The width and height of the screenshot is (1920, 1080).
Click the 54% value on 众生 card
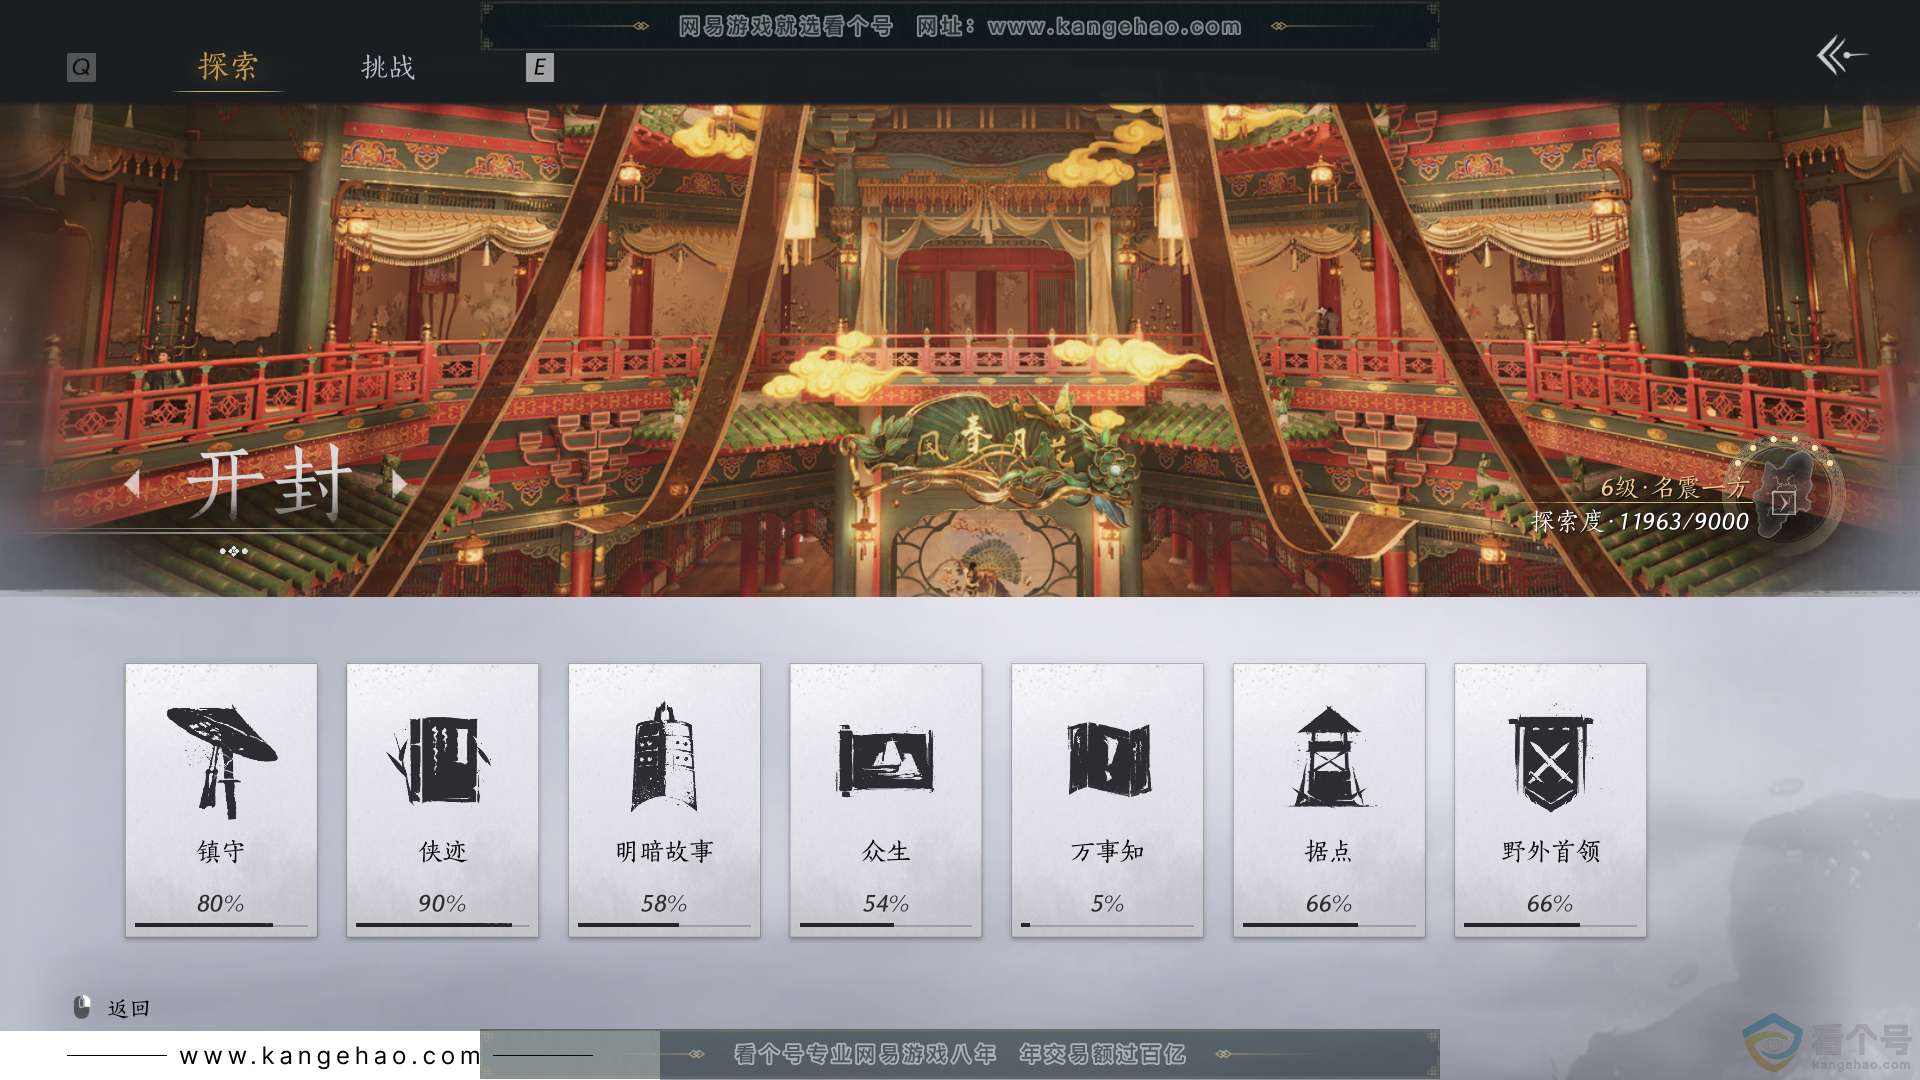(886, 904)
